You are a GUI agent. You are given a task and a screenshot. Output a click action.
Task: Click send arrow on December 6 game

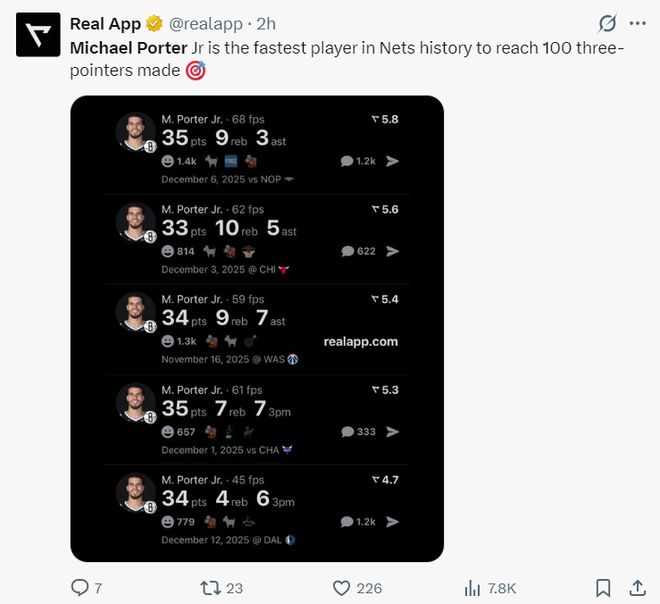pyautogui.click(x=393, y=161)
